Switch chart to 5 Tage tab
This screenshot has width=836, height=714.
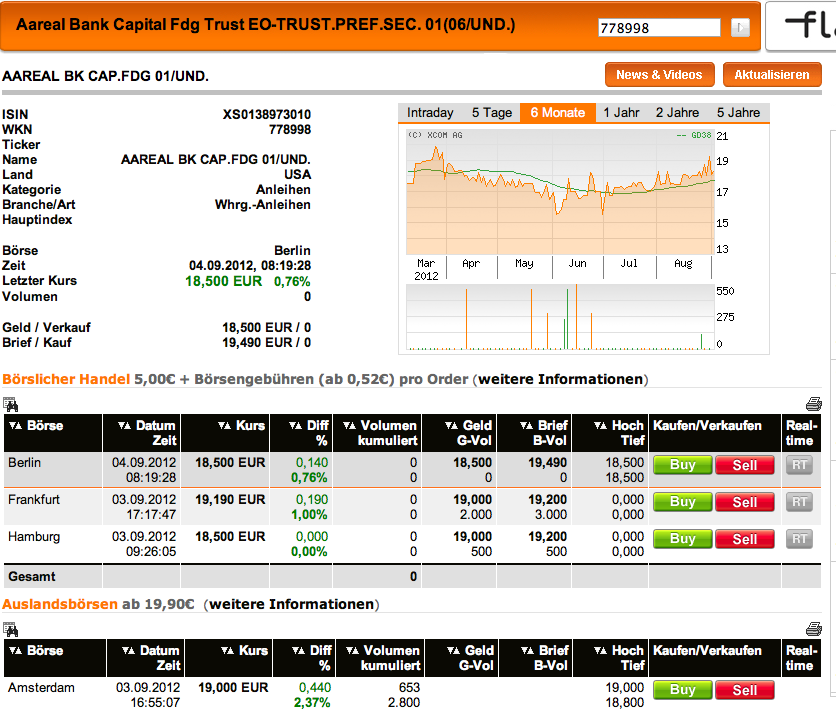(492, 113)
